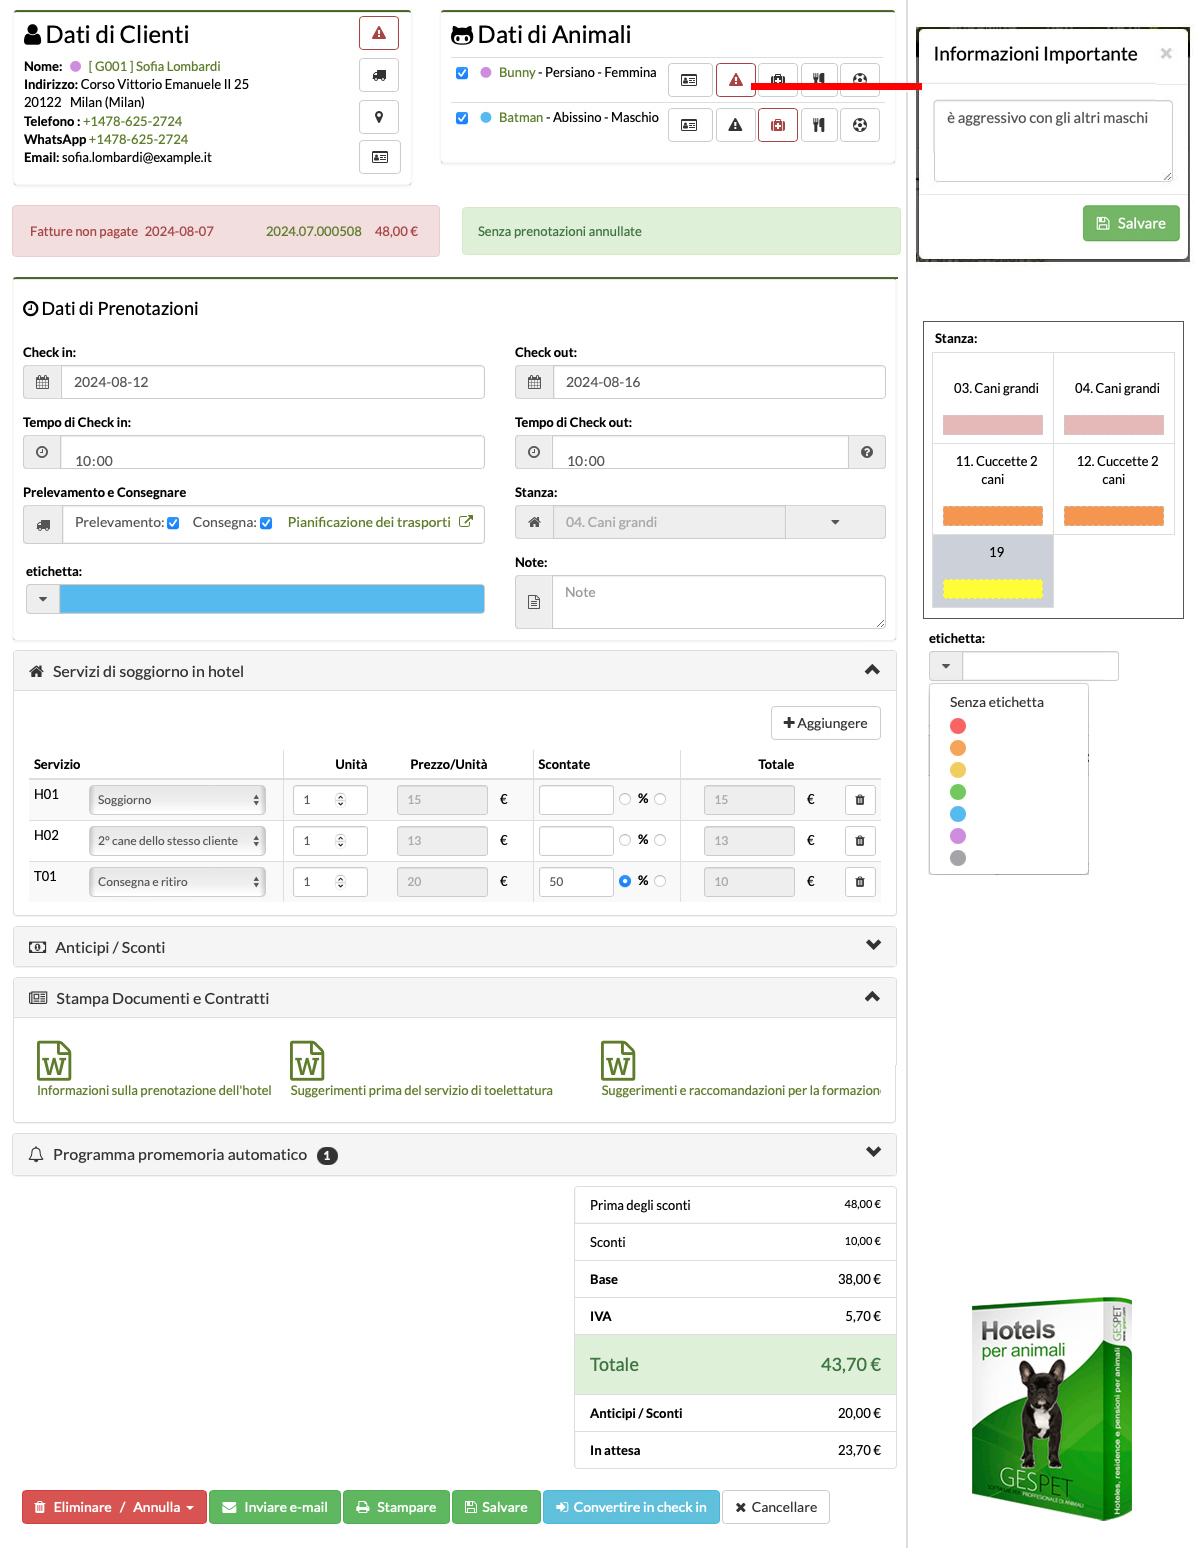Click the client transport truck icon
This screenshot has height=1548, width=1197.
[x=379, y=75]
